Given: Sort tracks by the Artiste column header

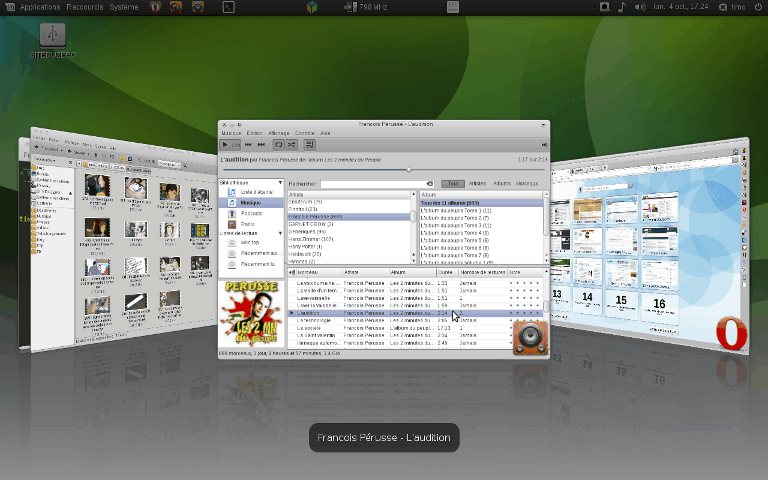Looking at the screenshot, I should click(x=365, y=272).
